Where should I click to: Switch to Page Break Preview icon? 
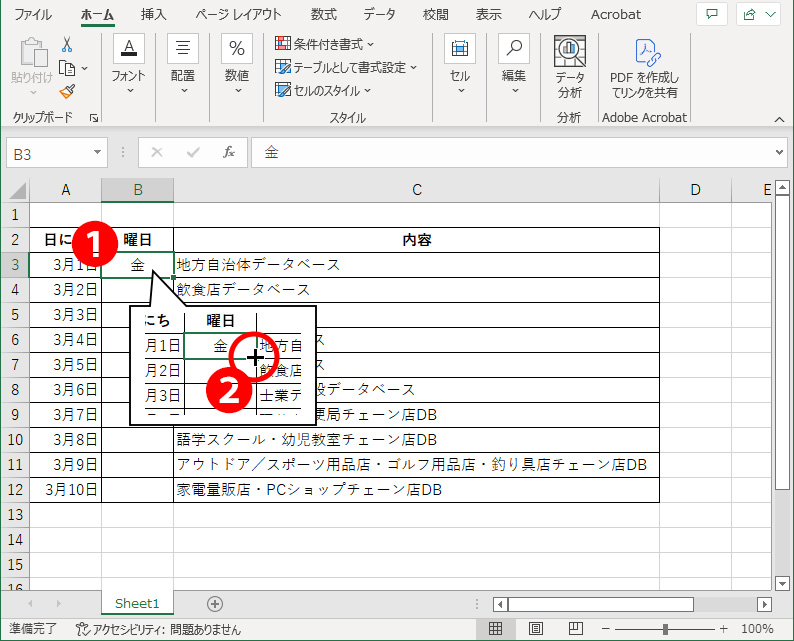(575, 629)
